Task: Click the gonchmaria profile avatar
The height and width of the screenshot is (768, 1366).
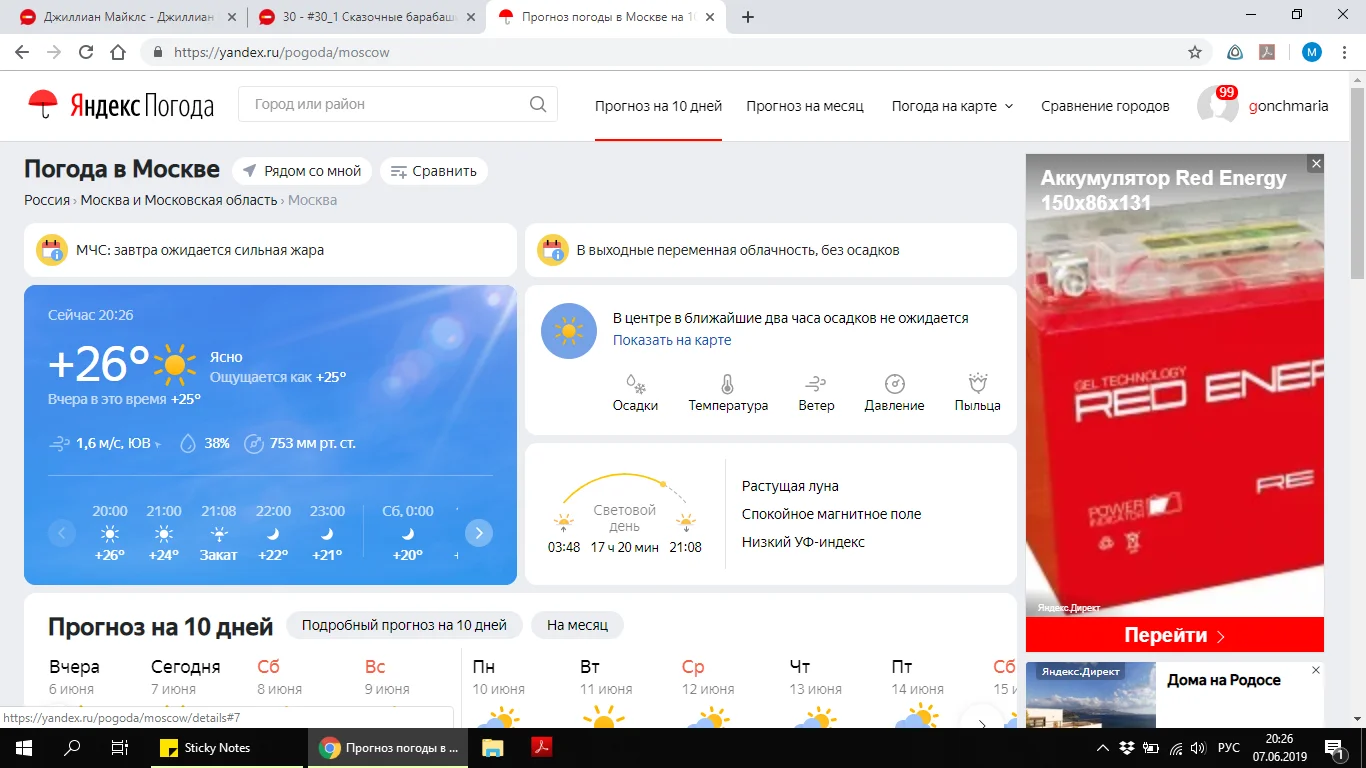Action: point(1218,106)
